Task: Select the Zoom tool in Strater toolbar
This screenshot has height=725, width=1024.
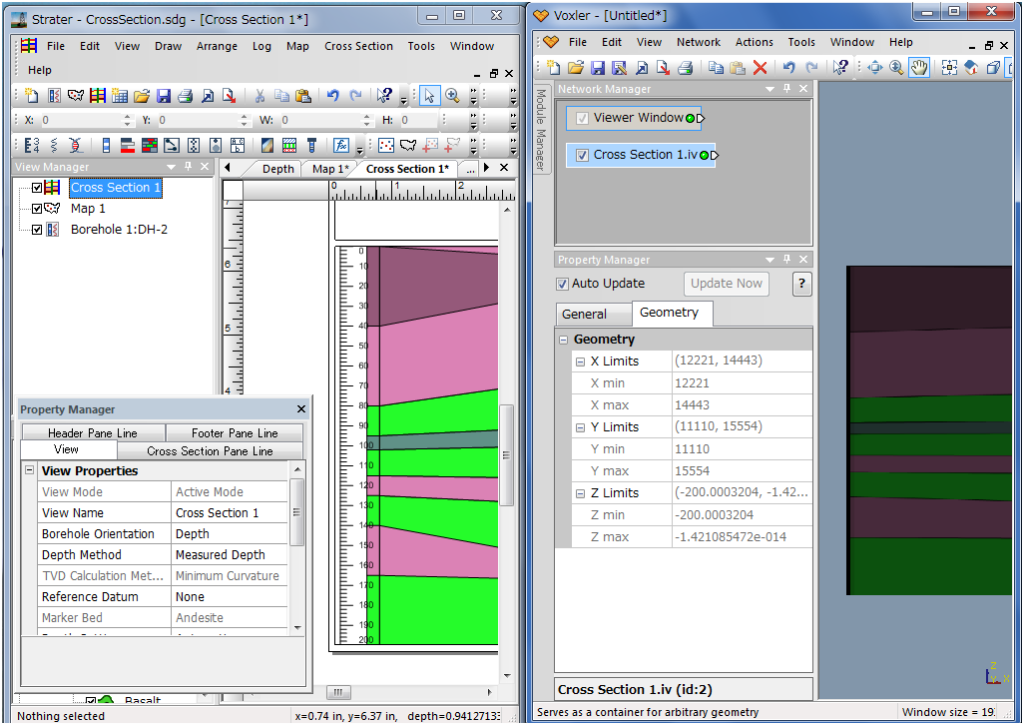Action: 452,96
